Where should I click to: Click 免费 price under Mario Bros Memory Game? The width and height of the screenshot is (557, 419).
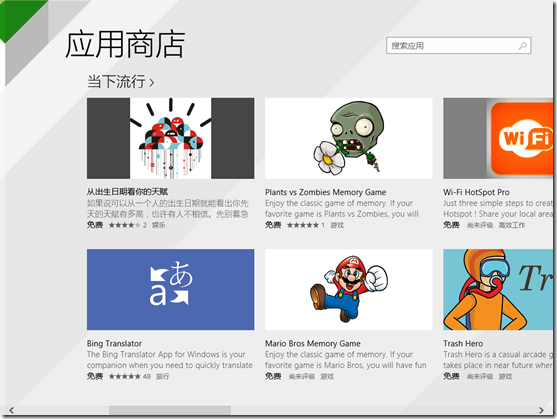273,376
